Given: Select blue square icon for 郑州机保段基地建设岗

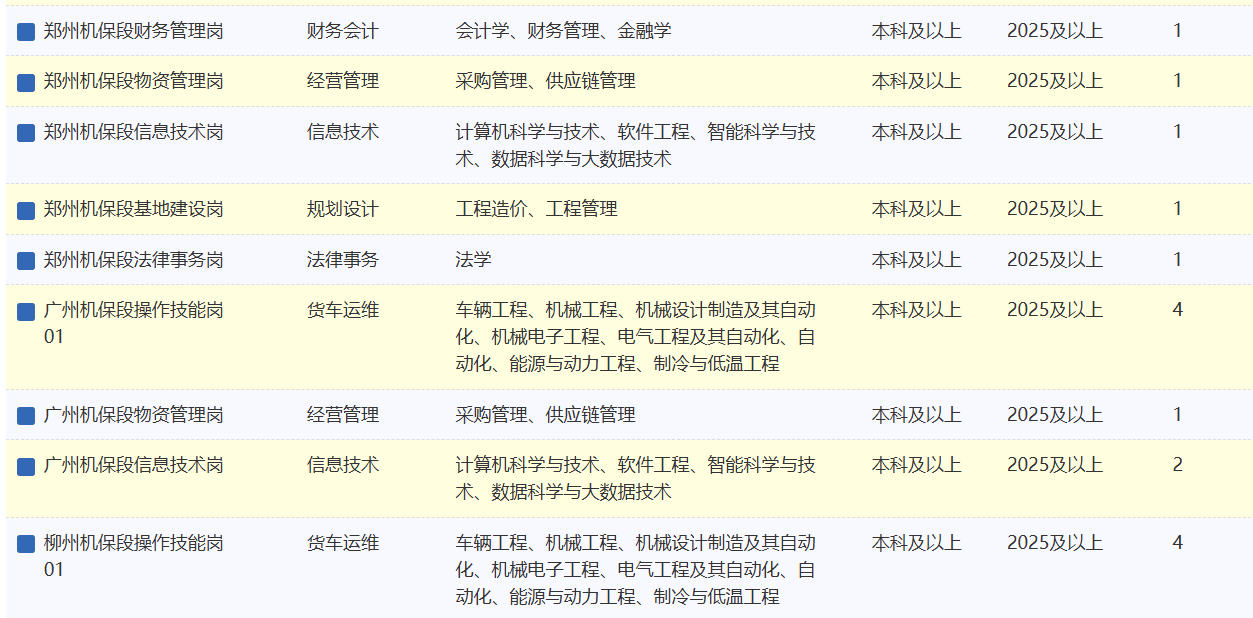Looking at the screenshot, I should [x=26, y=210].
